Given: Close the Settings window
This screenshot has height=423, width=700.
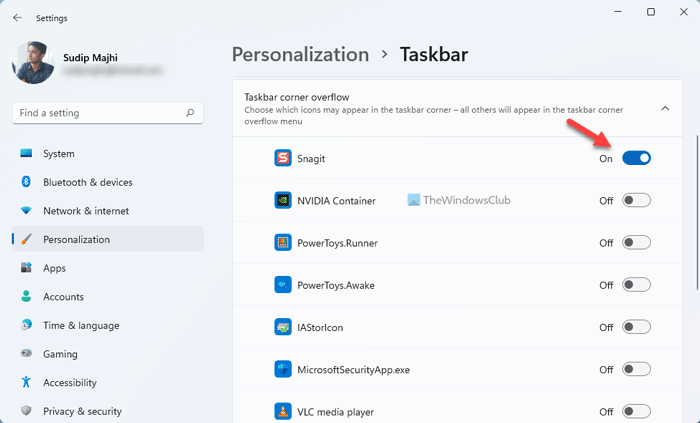Looking at the screenshot, I should (683, 12).
